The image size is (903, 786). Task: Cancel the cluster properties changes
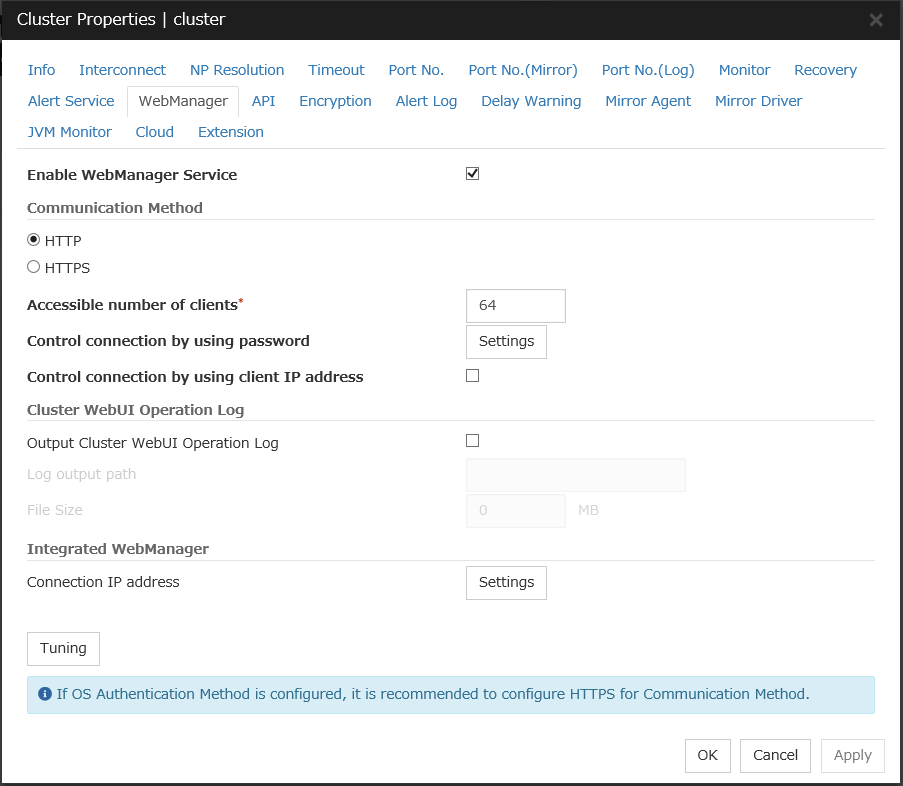click(775, 755)
